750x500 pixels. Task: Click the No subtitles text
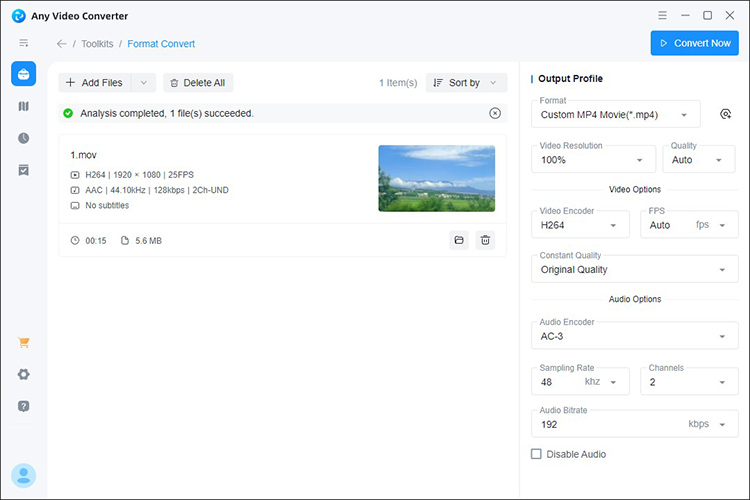(107, 206)
